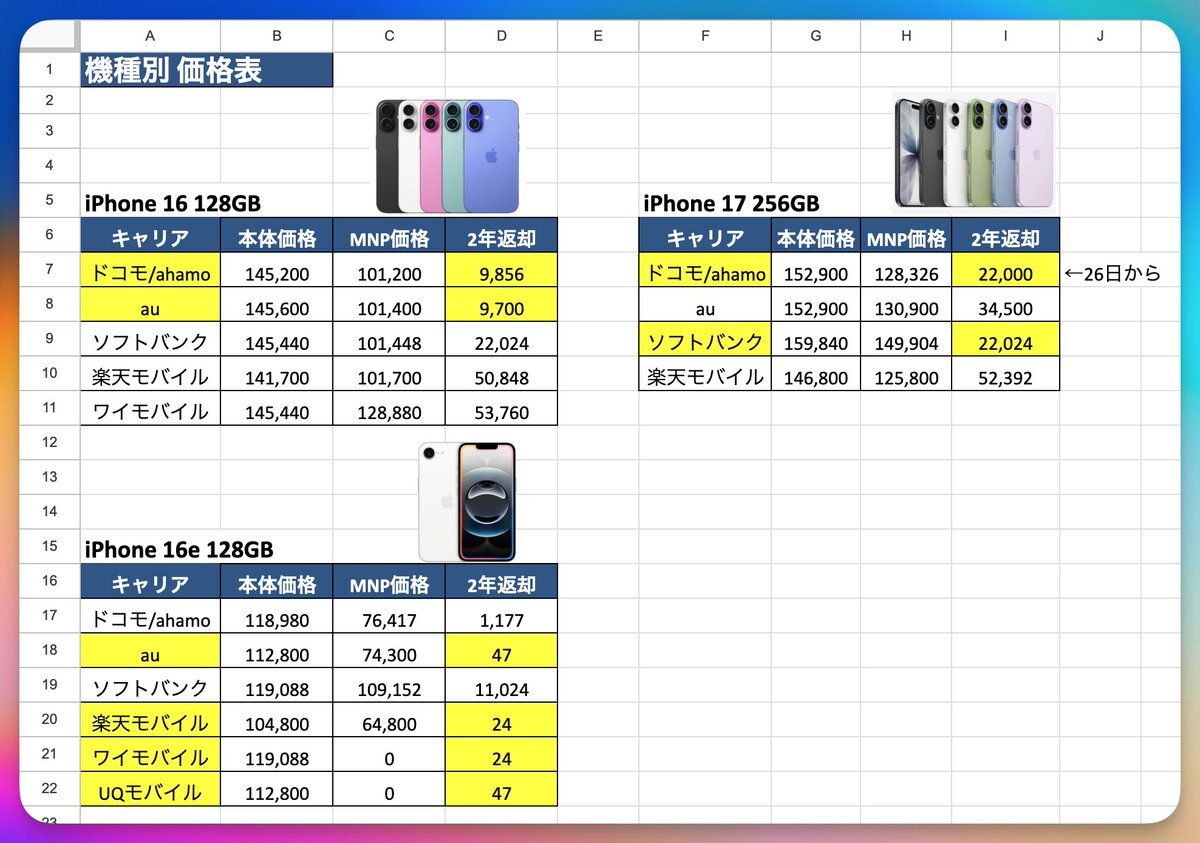Select MNP価格 value 0 in UQモバイル row

pyautogui.click(x=389, y=789)
